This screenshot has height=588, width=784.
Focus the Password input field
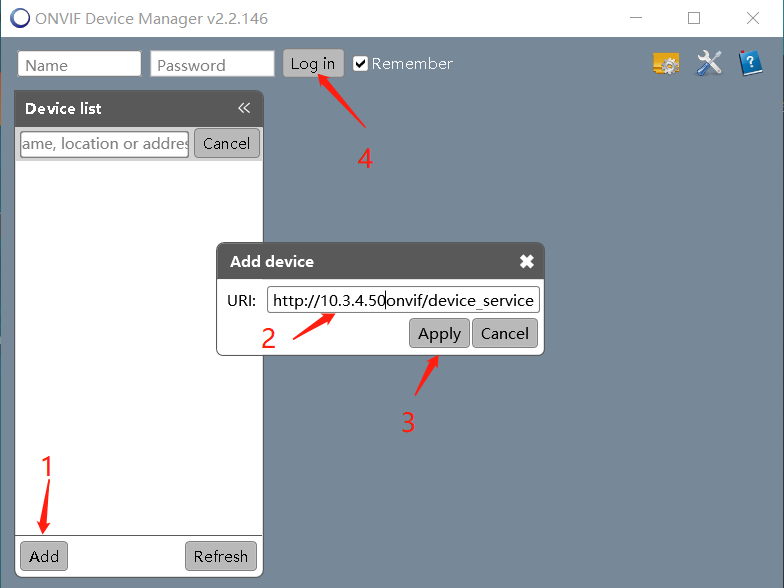click(x=212, y=65)
